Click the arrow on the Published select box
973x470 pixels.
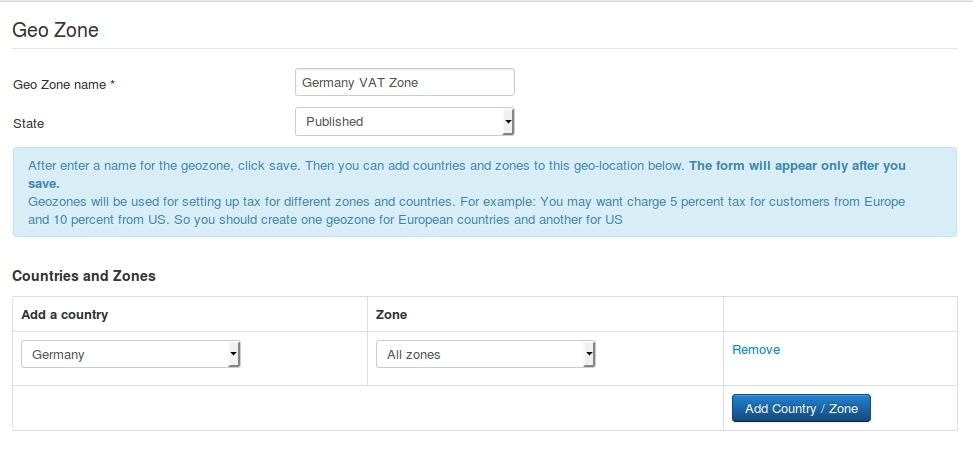click(508, 122)
